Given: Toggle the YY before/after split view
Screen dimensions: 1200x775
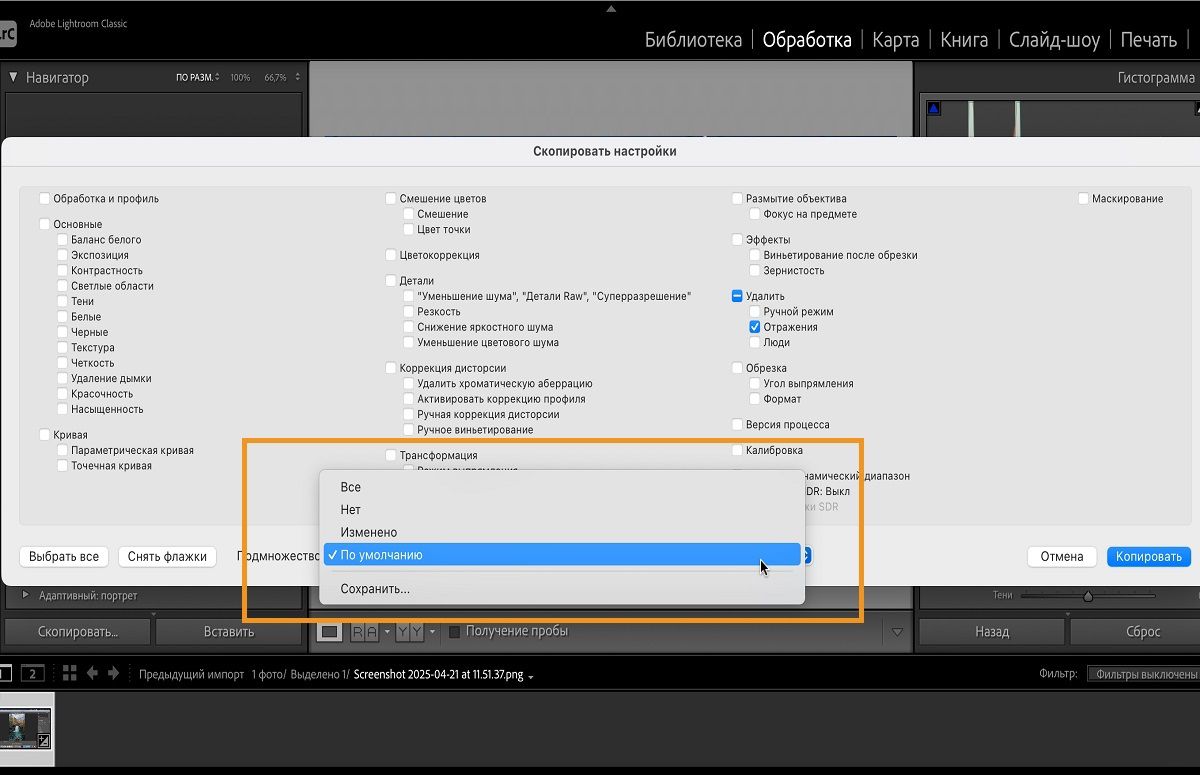Looking at the screenshot, I should tap(410, 631).
